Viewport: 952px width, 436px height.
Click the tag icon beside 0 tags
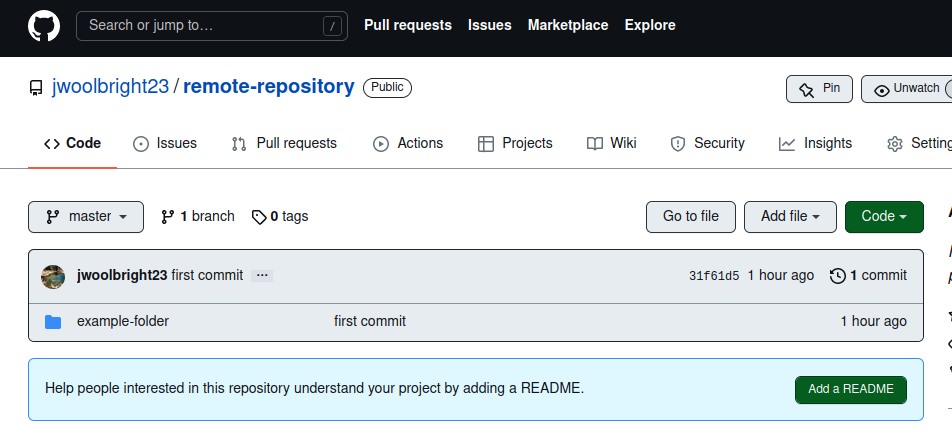(259, 217)
